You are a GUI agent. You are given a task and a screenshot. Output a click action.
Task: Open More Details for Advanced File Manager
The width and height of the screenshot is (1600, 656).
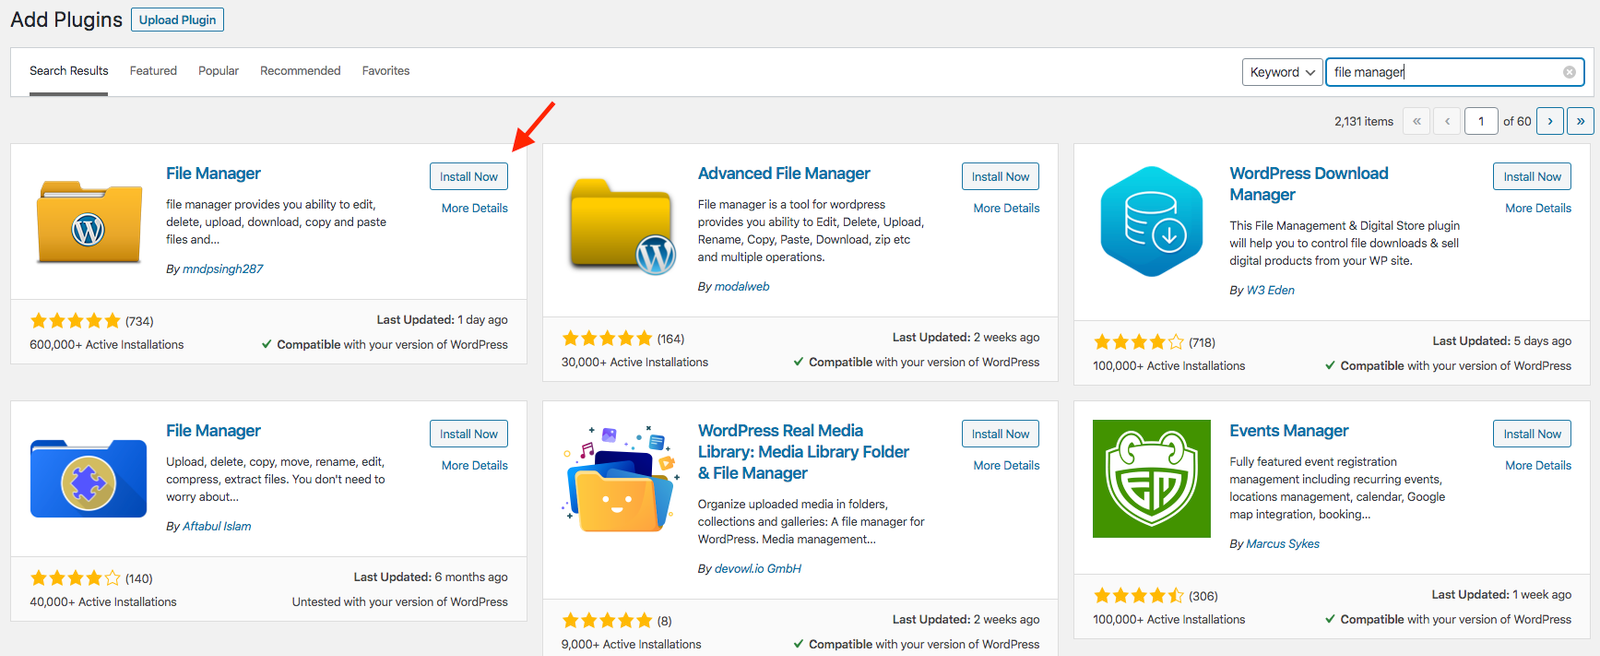[1007, 208]
